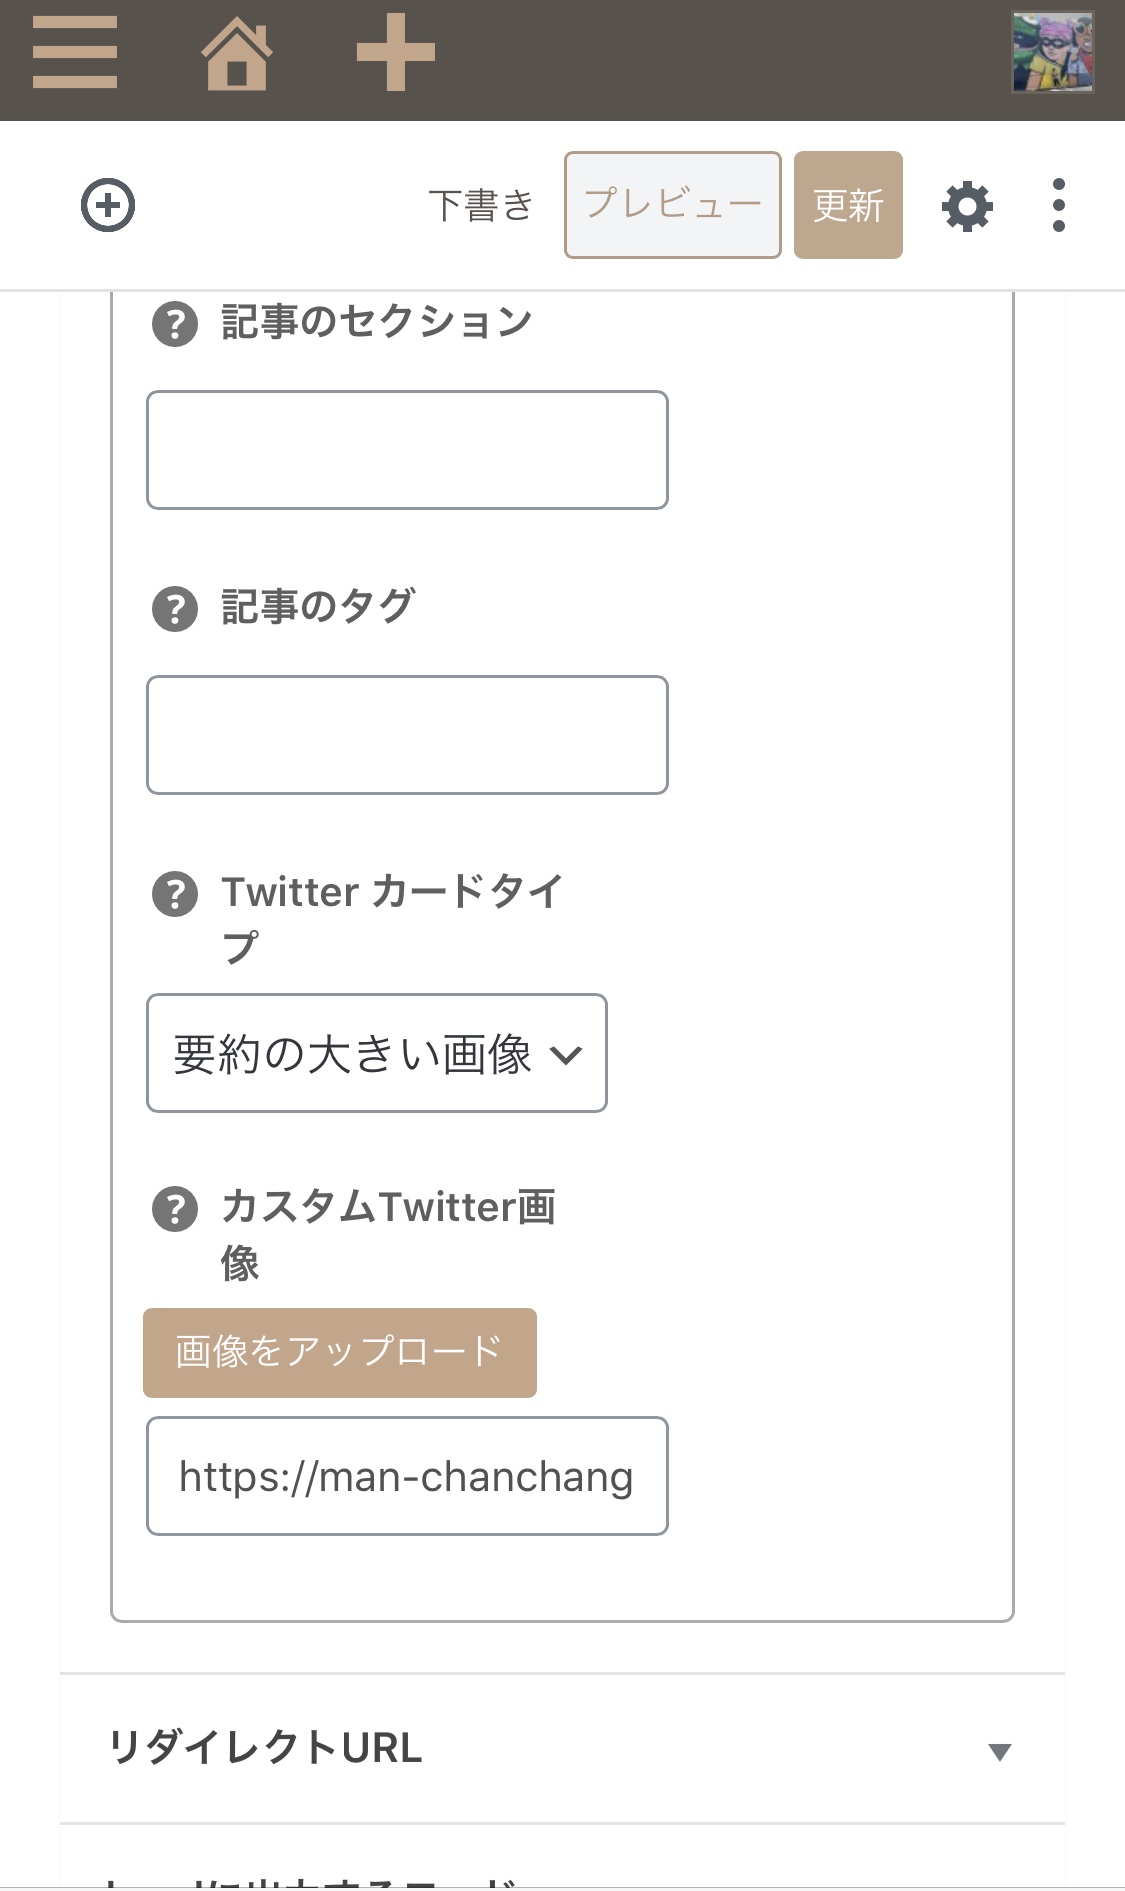The height and width of the screenshot is (1891, 1125).
Task: Open the circled plus block inserter
Action: point(108,205)
